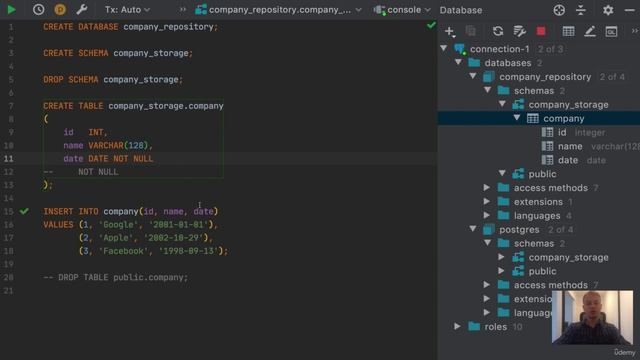Expand the extensions 1 folder
Viewport: 640px width, 360px height.
tap(487, 202)
